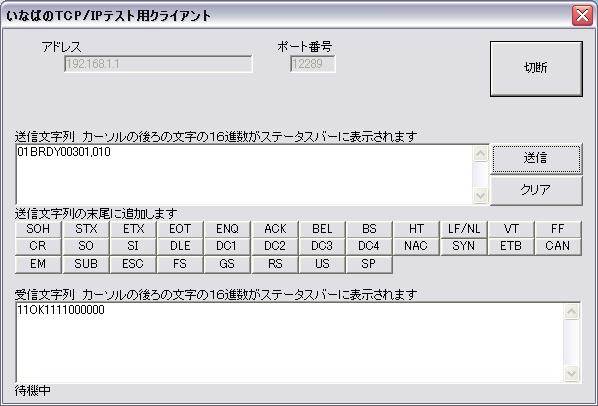Click inside the send string text area
The height and width of the screenshot is (406, 598).
point(244,174)
